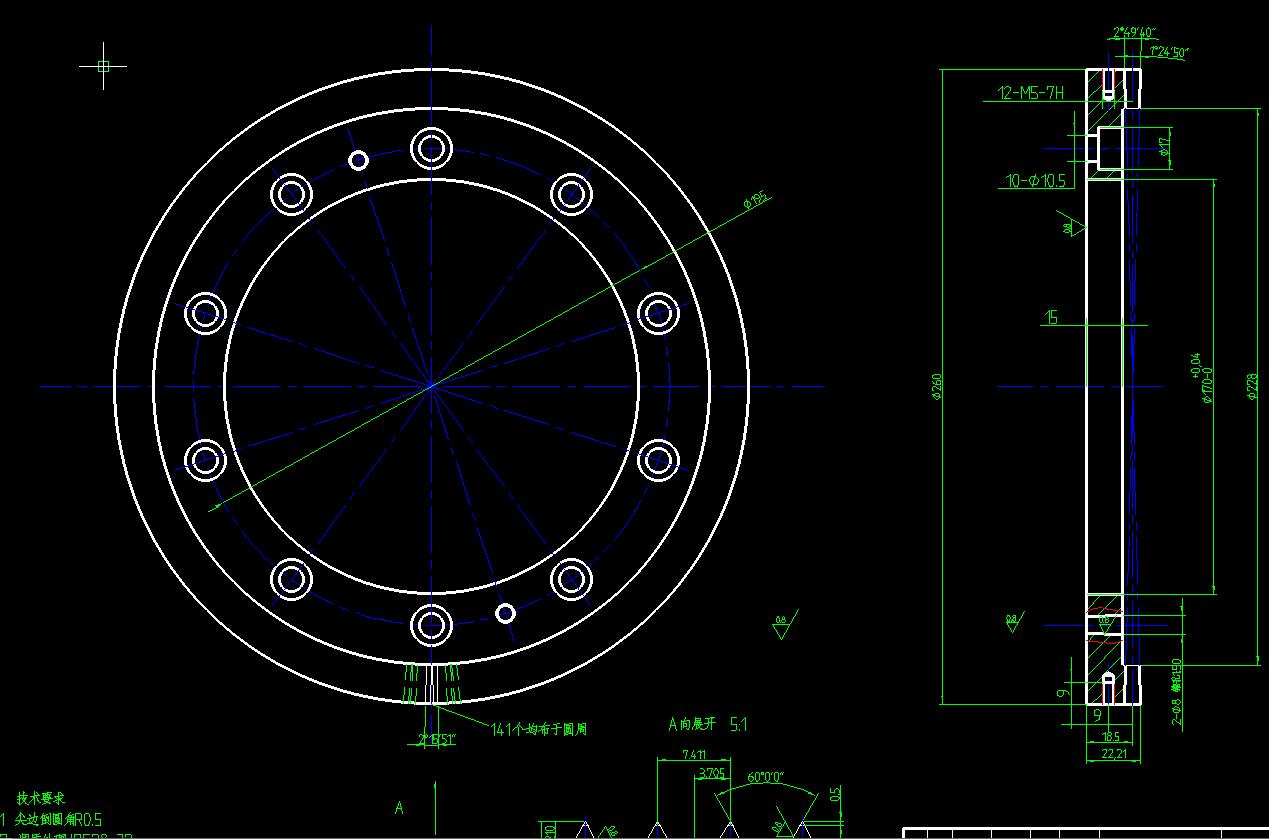The image size is (1269, 839).
Task: Pick the small plain hole beside top bolt hole
Action: 359,160
